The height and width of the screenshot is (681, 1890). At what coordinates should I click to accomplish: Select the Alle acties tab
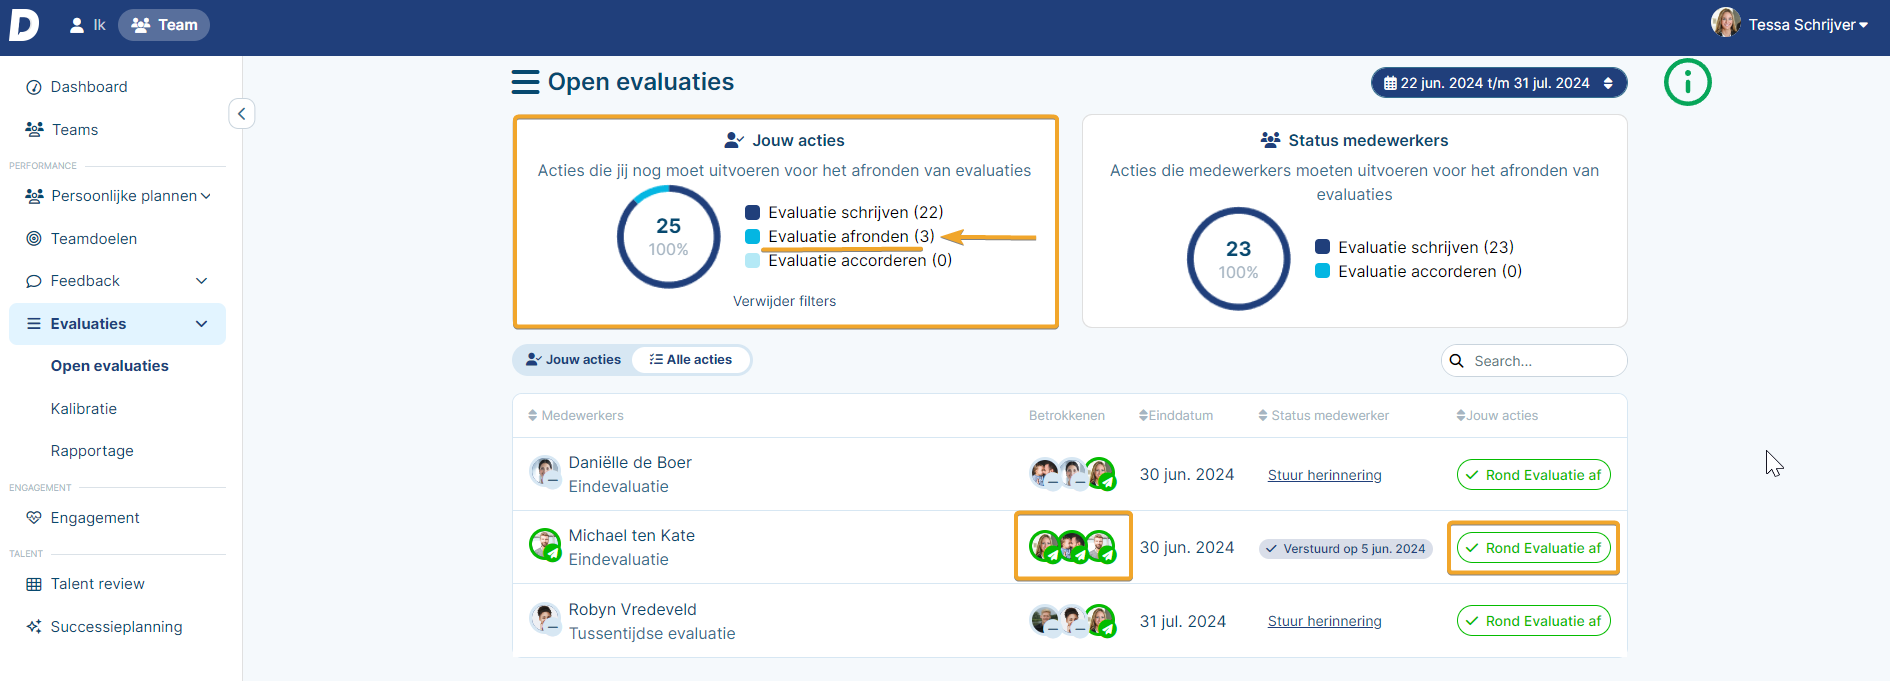click(x=691, y=360)
